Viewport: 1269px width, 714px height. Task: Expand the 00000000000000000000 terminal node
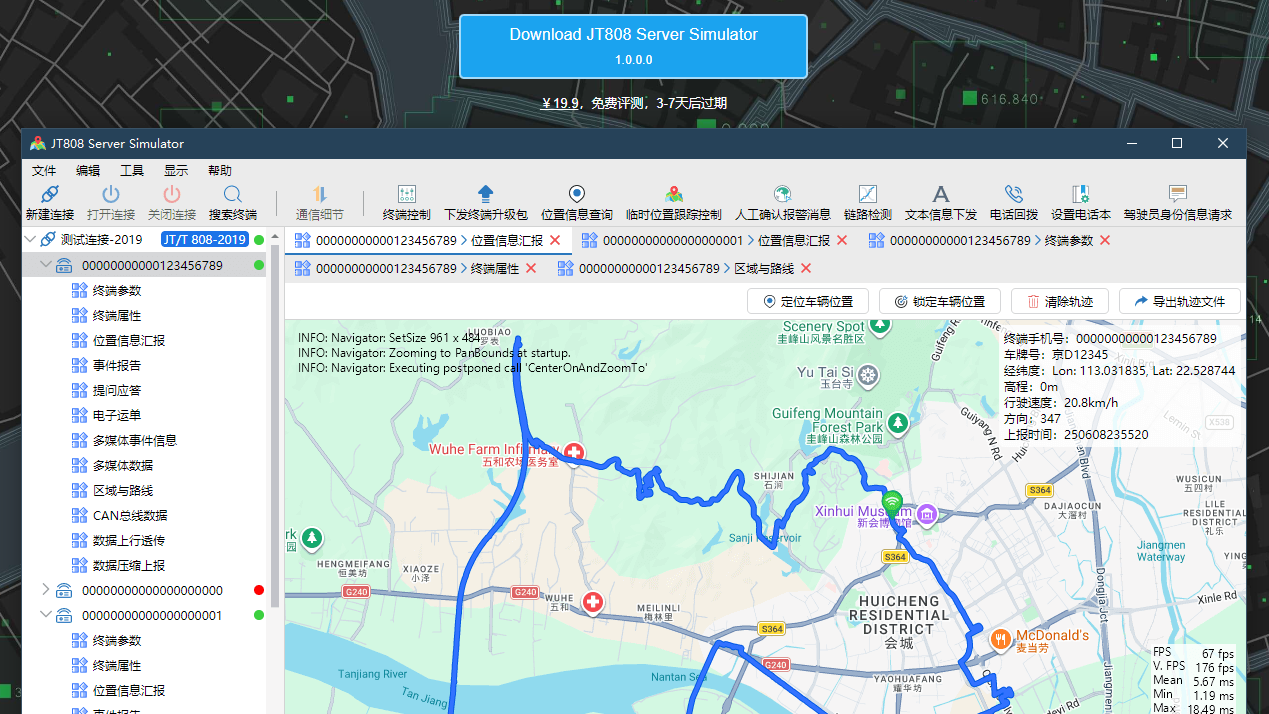pyautogui.click(x=46, y=590)
